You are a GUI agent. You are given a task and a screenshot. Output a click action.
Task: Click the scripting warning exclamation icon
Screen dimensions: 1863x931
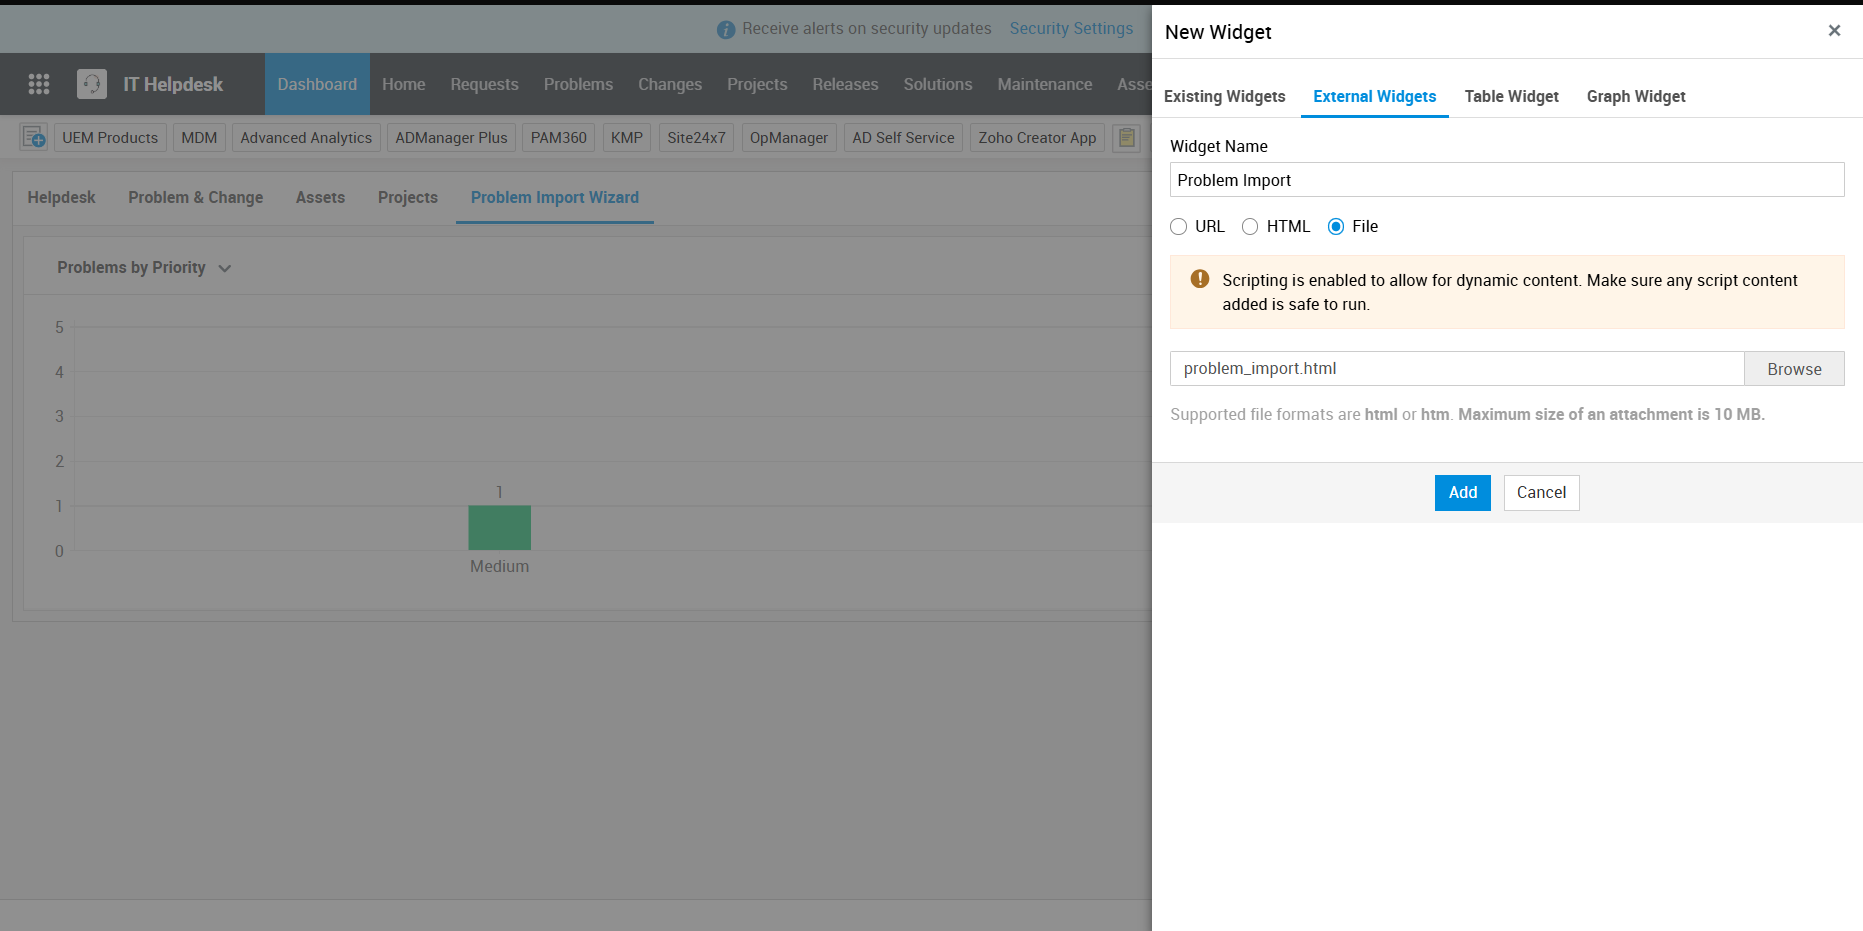[x=1200, y=280]
